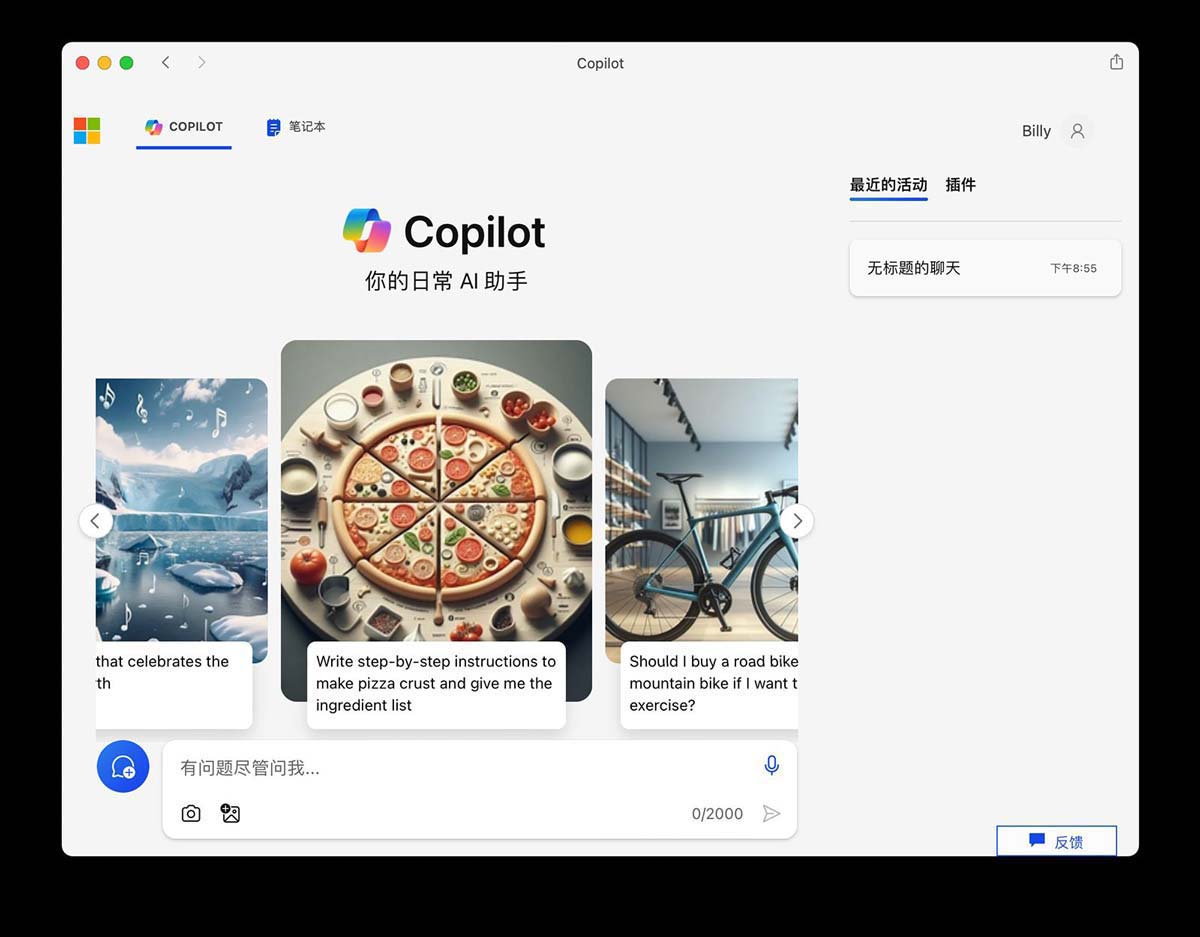Open the Billy profile avatar

[1077, 131]
